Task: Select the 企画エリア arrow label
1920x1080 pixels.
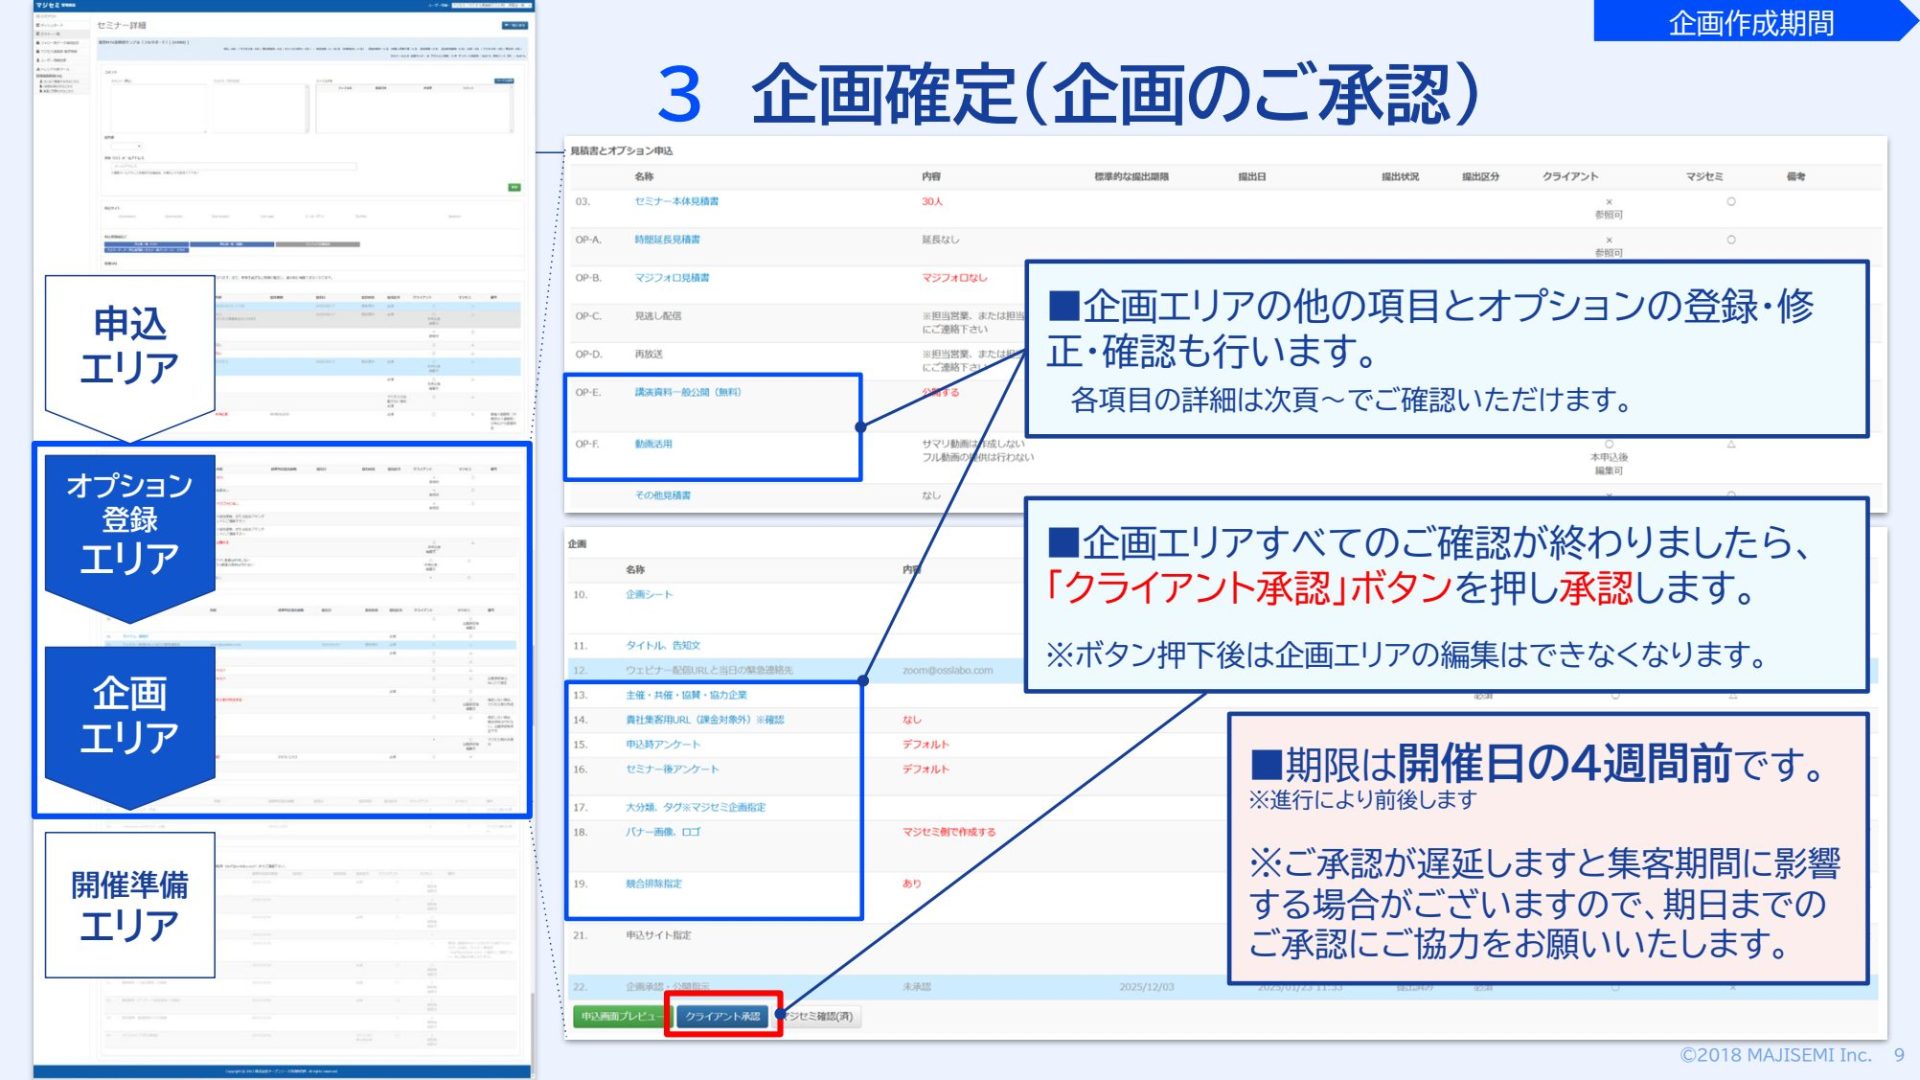Action: (130, 716)
